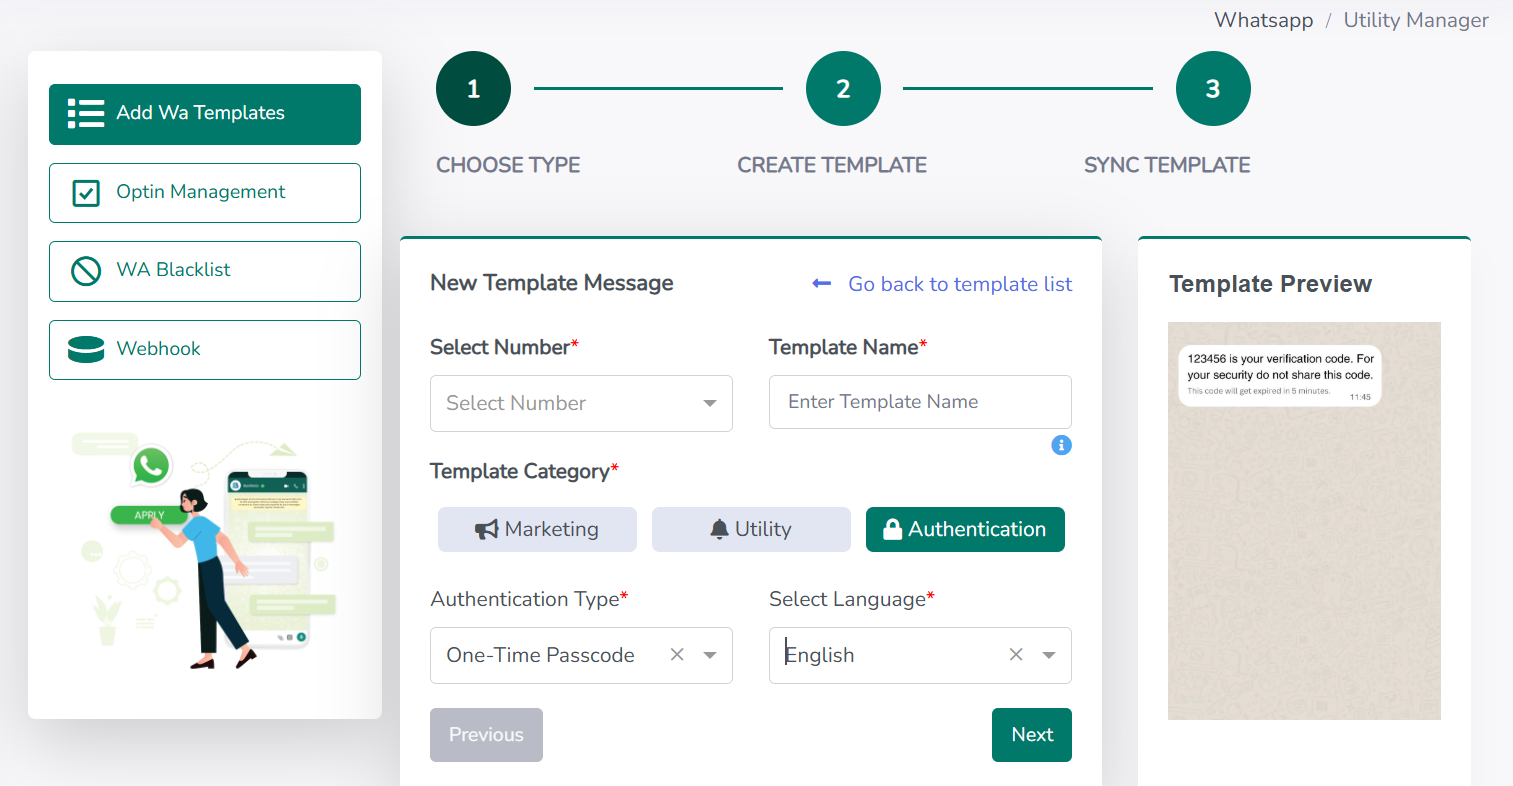Choose the Marketing template category
Viewport: 1513px width, 786px height.
(537, 529)
